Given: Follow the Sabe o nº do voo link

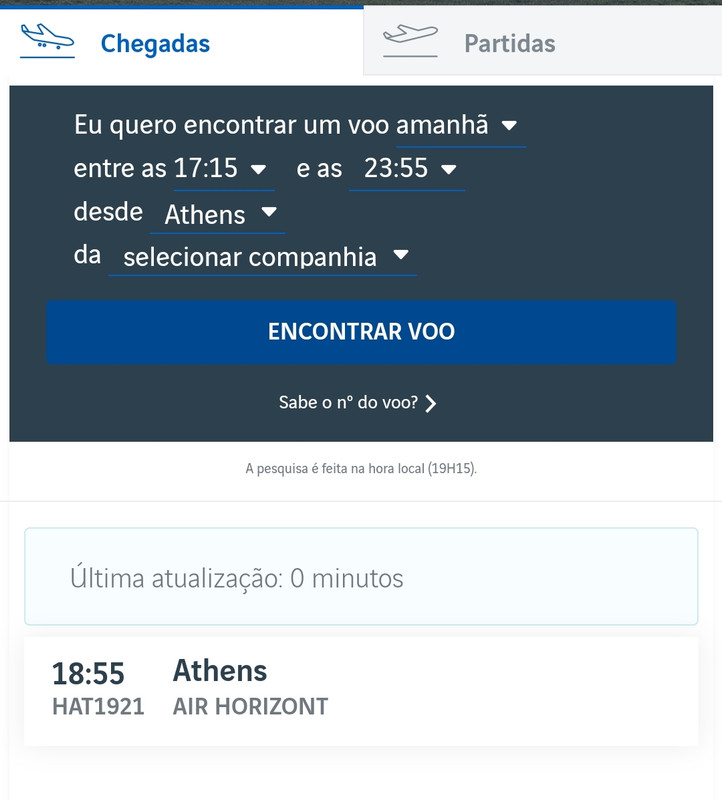Looking at the screenshot, I should click(x=348, y=403).
